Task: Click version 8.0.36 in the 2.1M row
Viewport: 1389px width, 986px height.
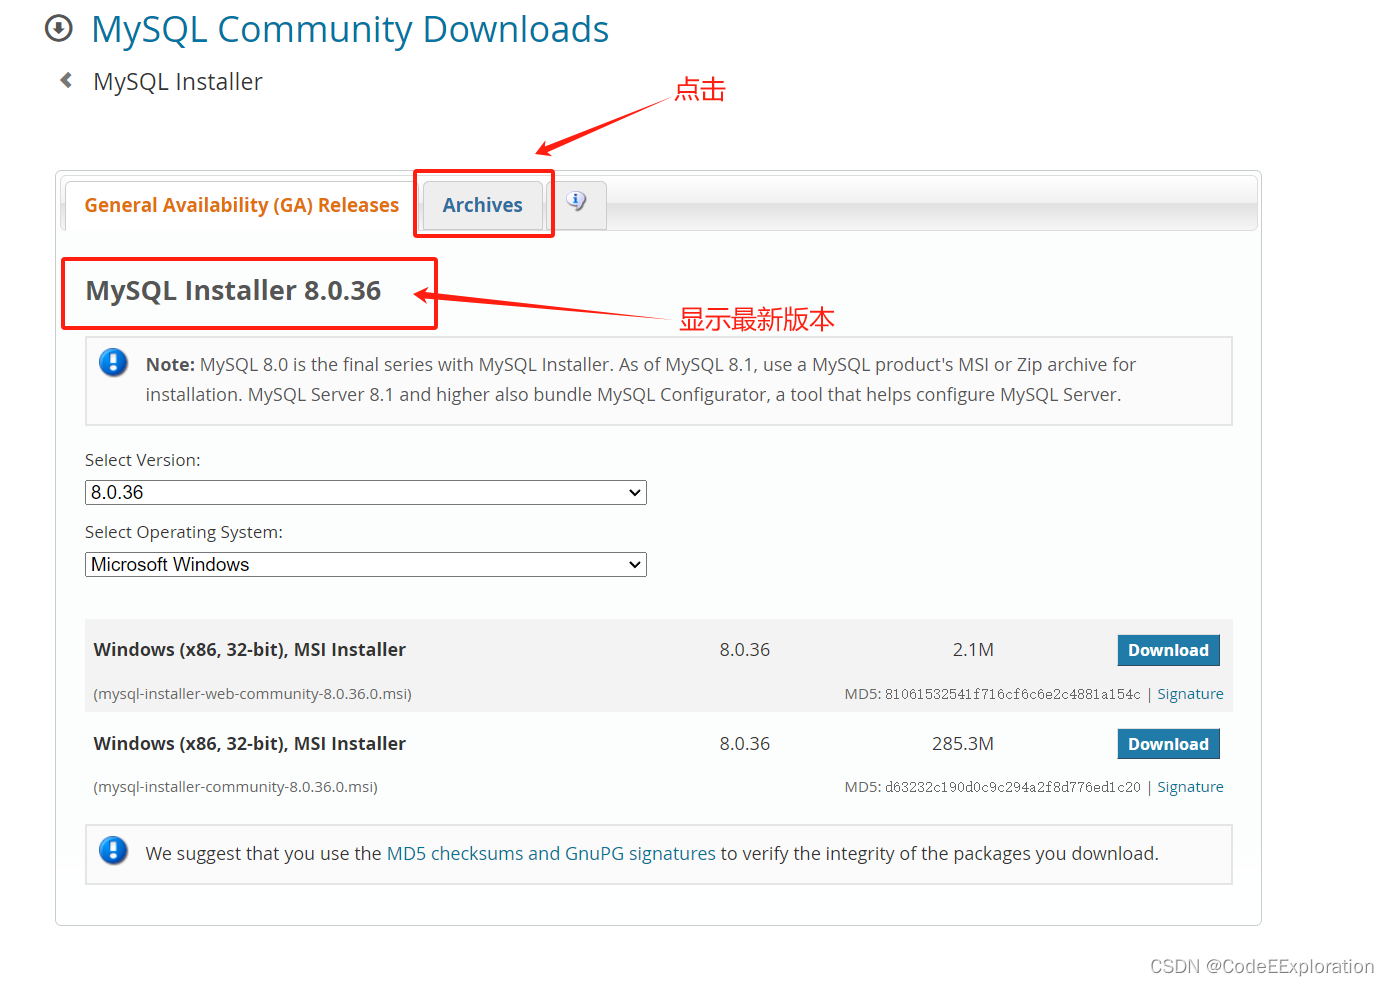Action: click(x=745, y=650)
